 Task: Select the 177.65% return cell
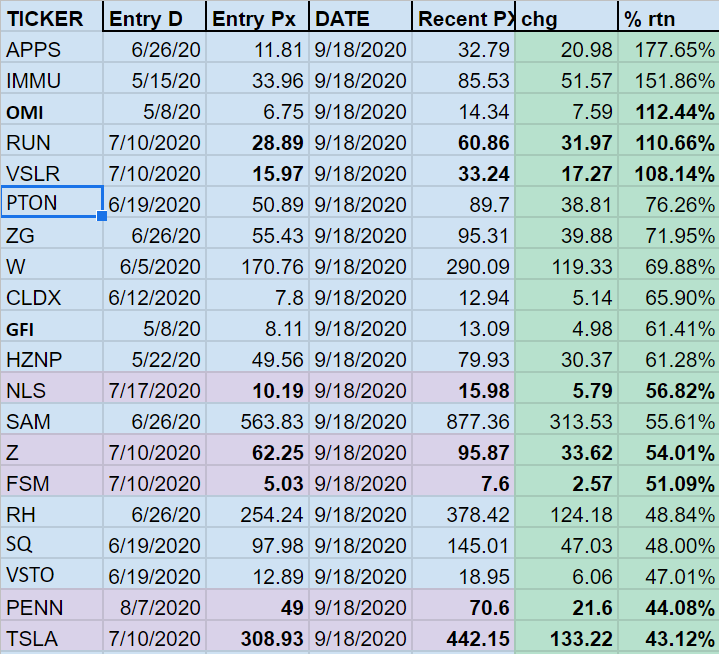[669, 48]
